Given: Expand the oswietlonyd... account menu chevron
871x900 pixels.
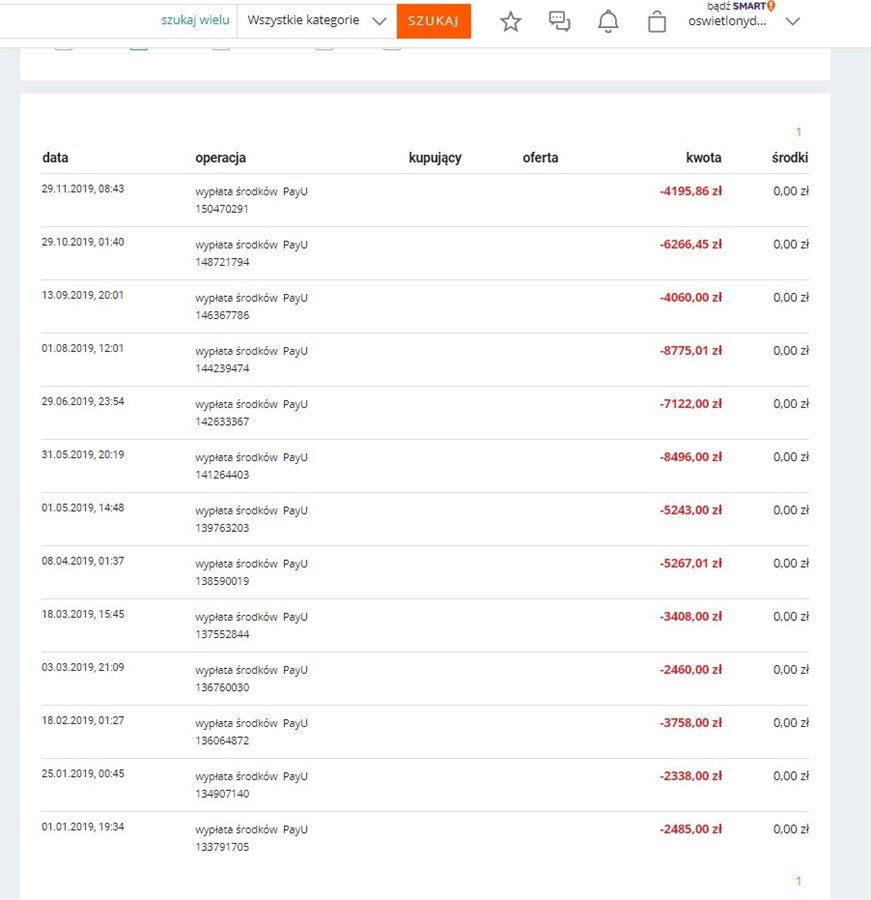Looking at the screenshot, I should pos(793,22).
